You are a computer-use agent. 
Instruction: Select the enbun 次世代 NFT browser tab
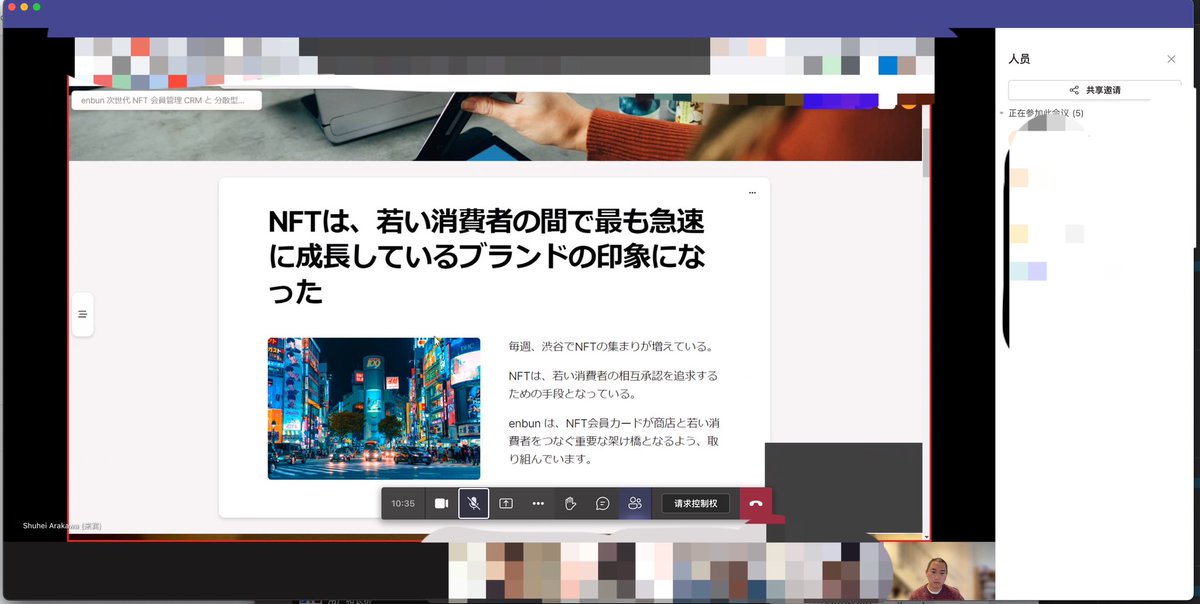click(166, 100)
